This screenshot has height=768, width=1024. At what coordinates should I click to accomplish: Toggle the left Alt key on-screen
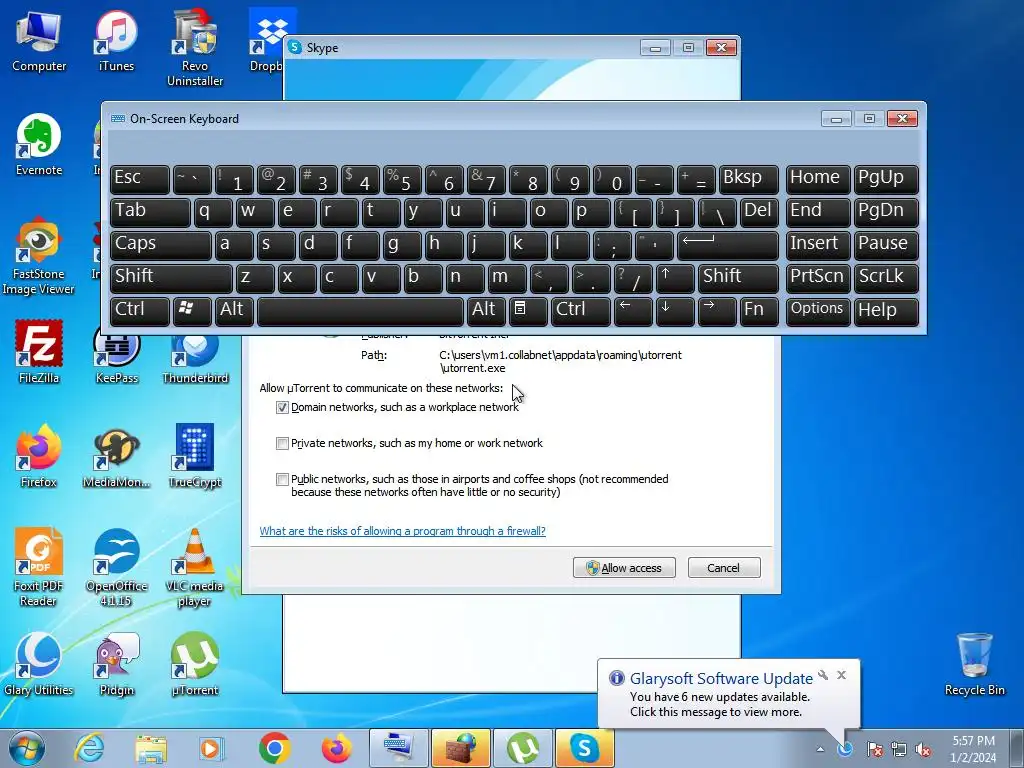coord(234,311)
